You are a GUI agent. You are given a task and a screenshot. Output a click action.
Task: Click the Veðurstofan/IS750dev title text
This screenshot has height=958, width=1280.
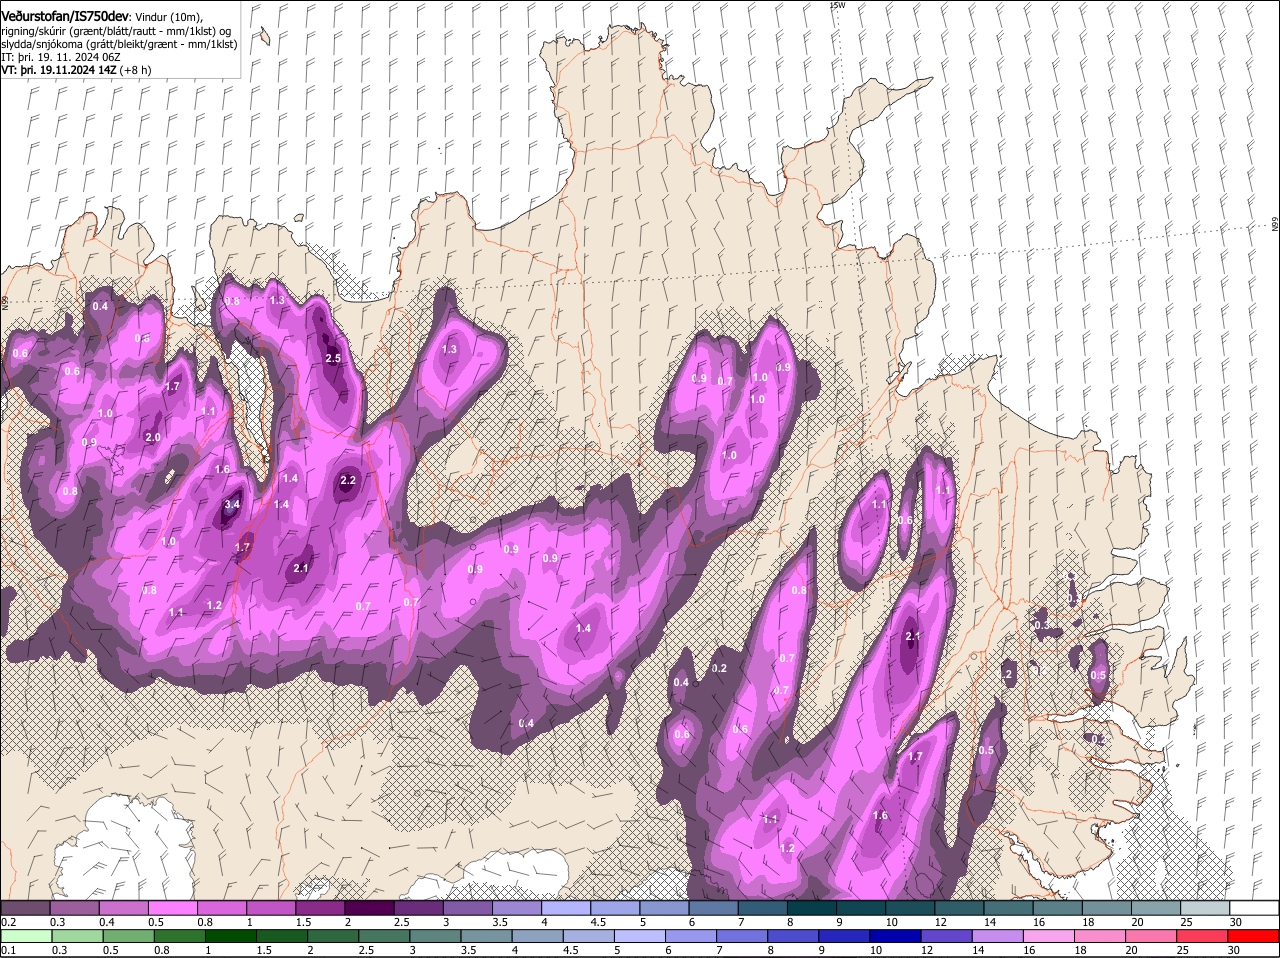pyautogui.click(x=65, y=15)
